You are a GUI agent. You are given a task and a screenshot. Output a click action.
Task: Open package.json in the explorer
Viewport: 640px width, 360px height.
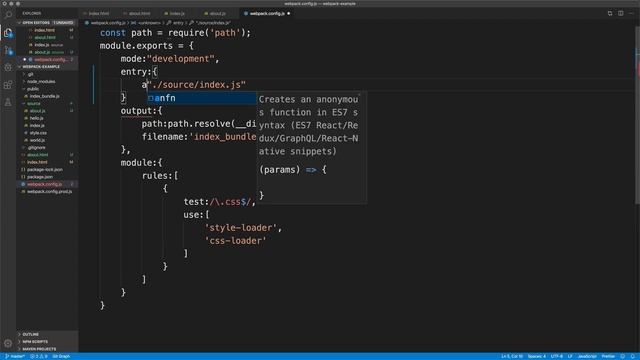click(40, 177)
